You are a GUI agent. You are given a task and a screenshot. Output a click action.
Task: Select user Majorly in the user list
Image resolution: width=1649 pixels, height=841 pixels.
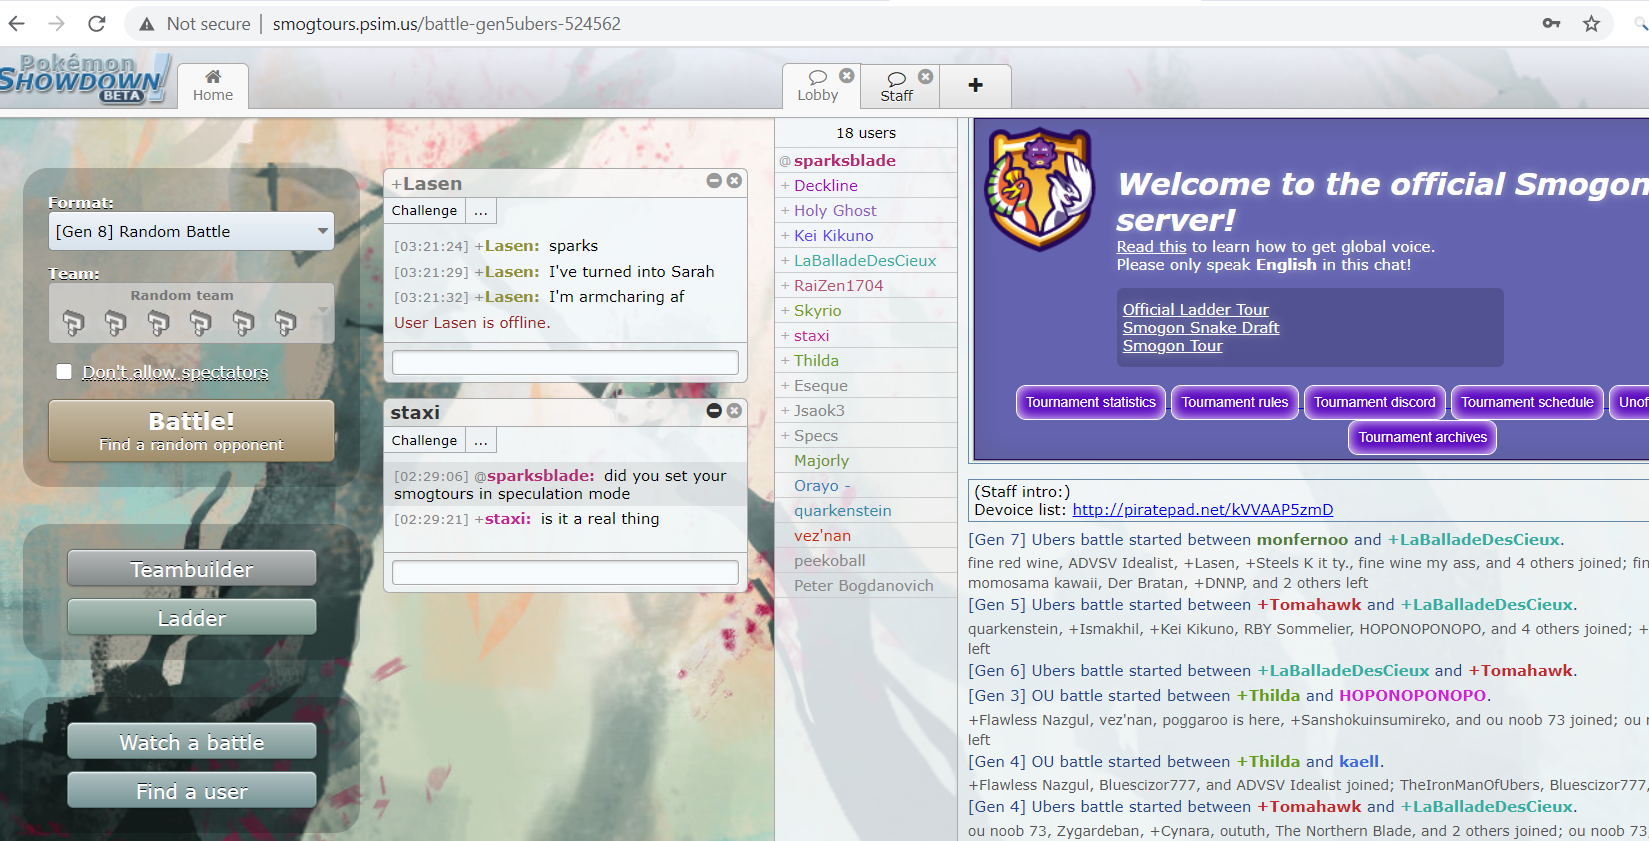click(x=866, y=460)
